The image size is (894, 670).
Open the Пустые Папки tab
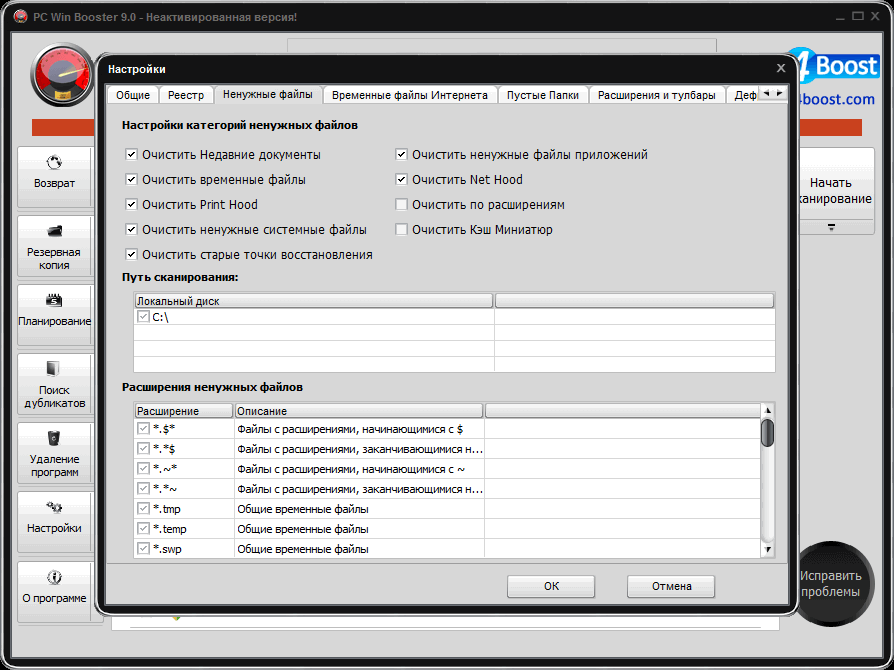click(x=543, y=95)
